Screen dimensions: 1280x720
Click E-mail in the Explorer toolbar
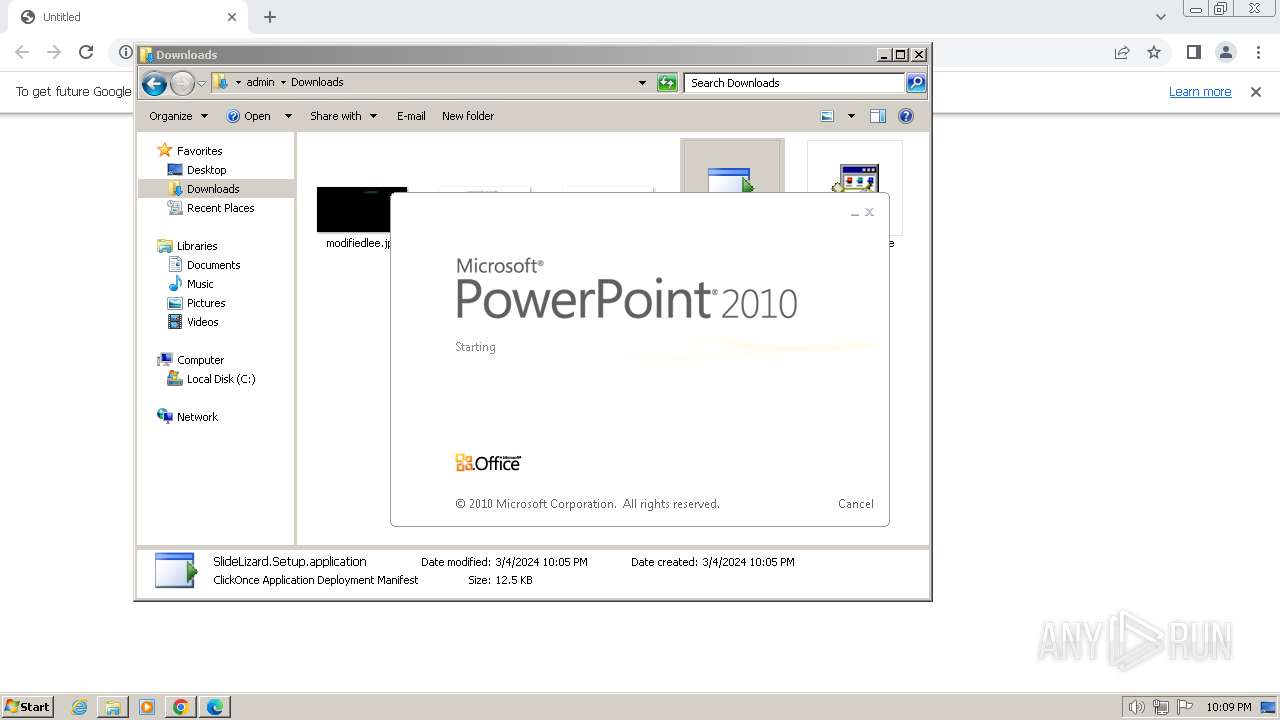pos(411,116)
